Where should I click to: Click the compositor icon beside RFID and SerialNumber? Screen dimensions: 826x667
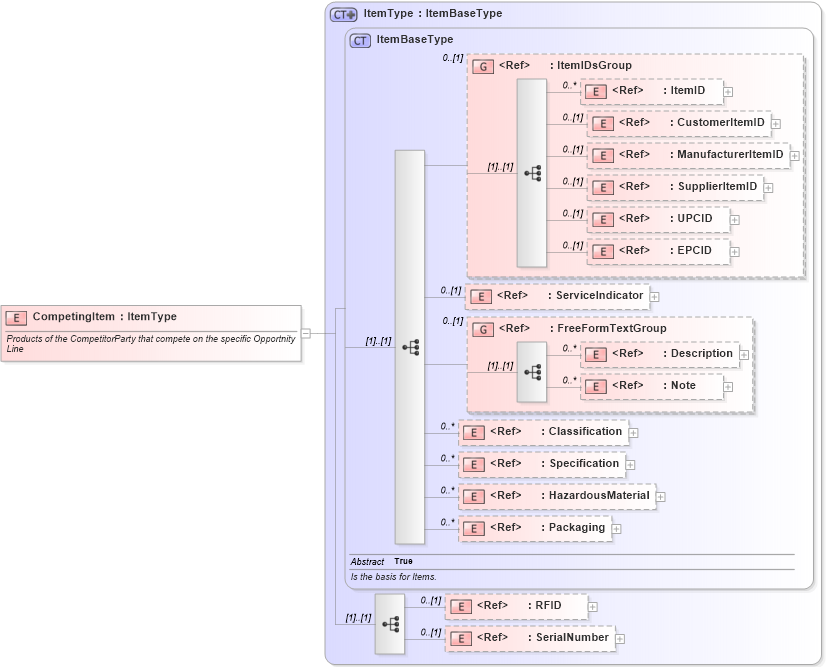pyautogui.click(x=388, y=622)
